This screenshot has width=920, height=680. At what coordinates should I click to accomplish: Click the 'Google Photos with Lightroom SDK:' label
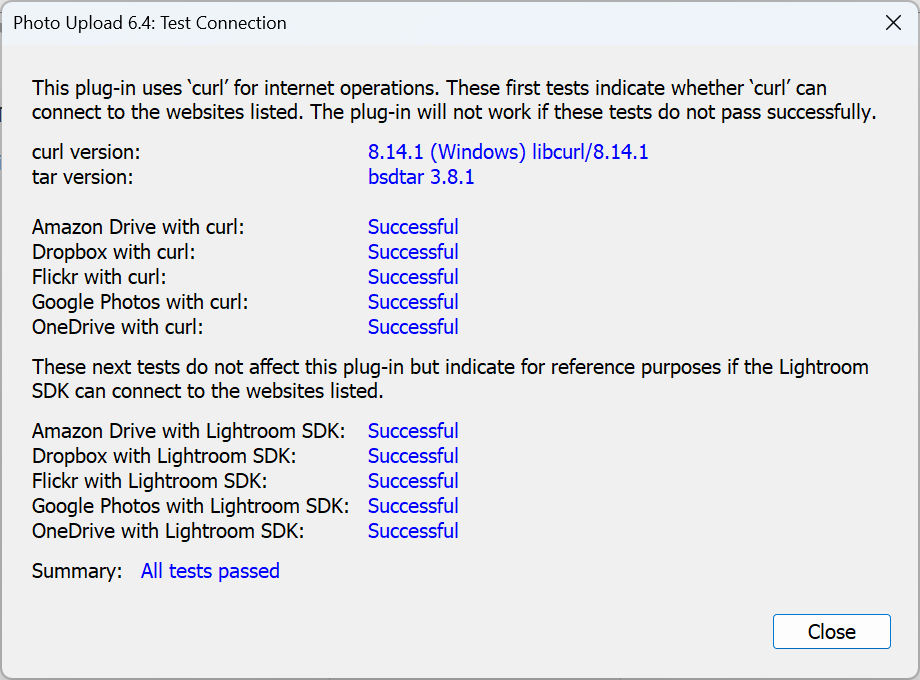tap(190, 507)
